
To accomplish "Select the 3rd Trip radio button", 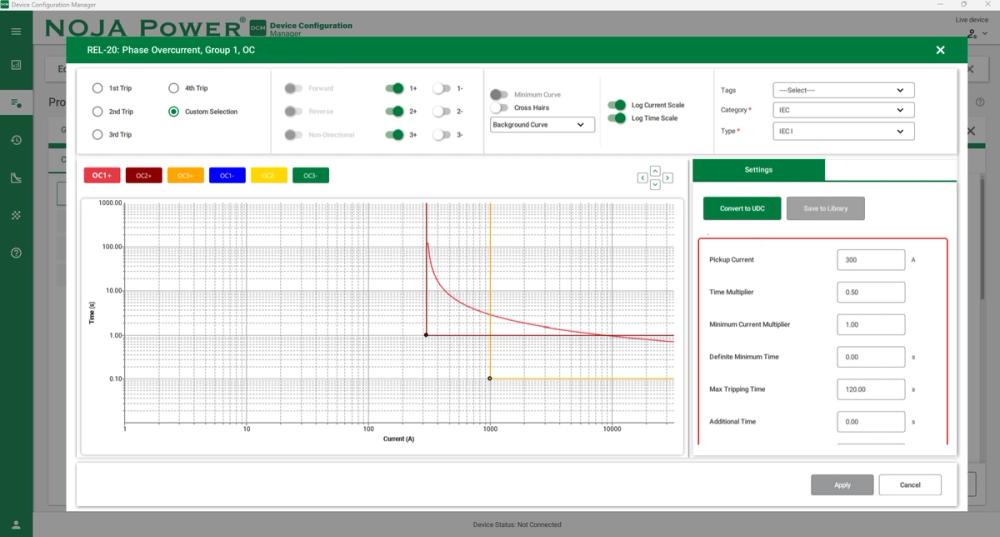I will pos(97,135).
